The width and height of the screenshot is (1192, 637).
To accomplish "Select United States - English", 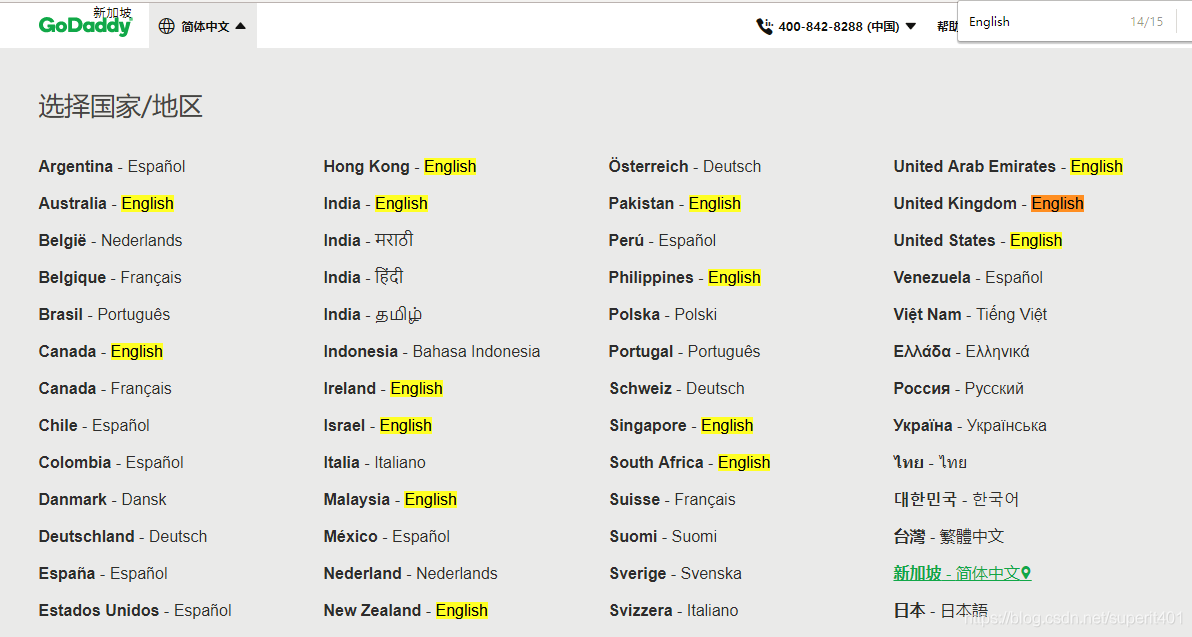I will pyautogui.click(x=978, y=240).
